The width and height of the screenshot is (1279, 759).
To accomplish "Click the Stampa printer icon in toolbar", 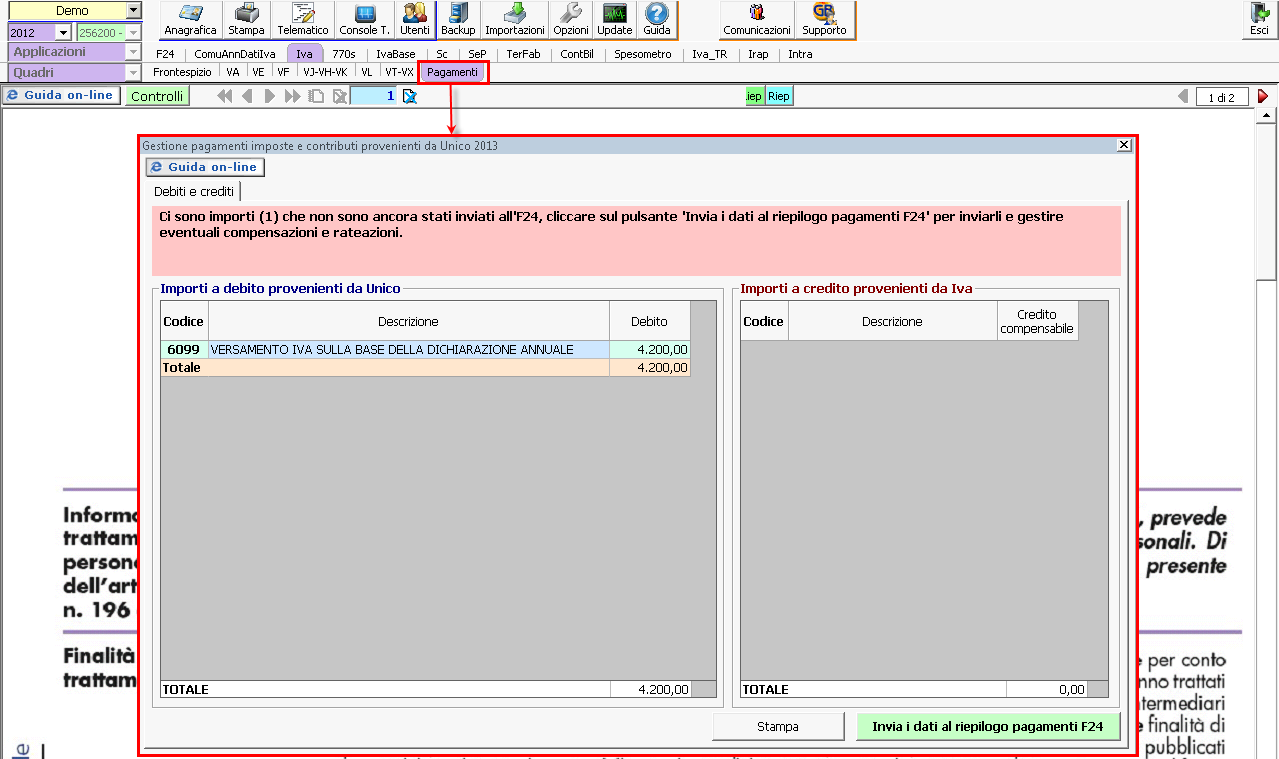I will 246,19.
